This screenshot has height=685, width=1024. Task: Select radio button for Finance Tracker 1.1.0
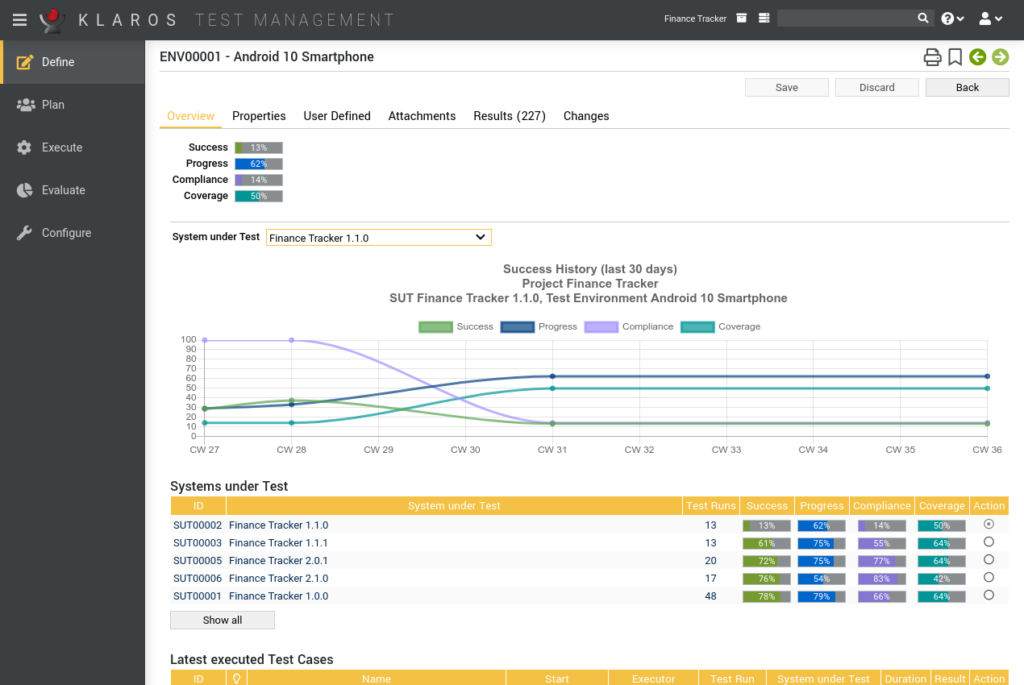click(989, 524)
